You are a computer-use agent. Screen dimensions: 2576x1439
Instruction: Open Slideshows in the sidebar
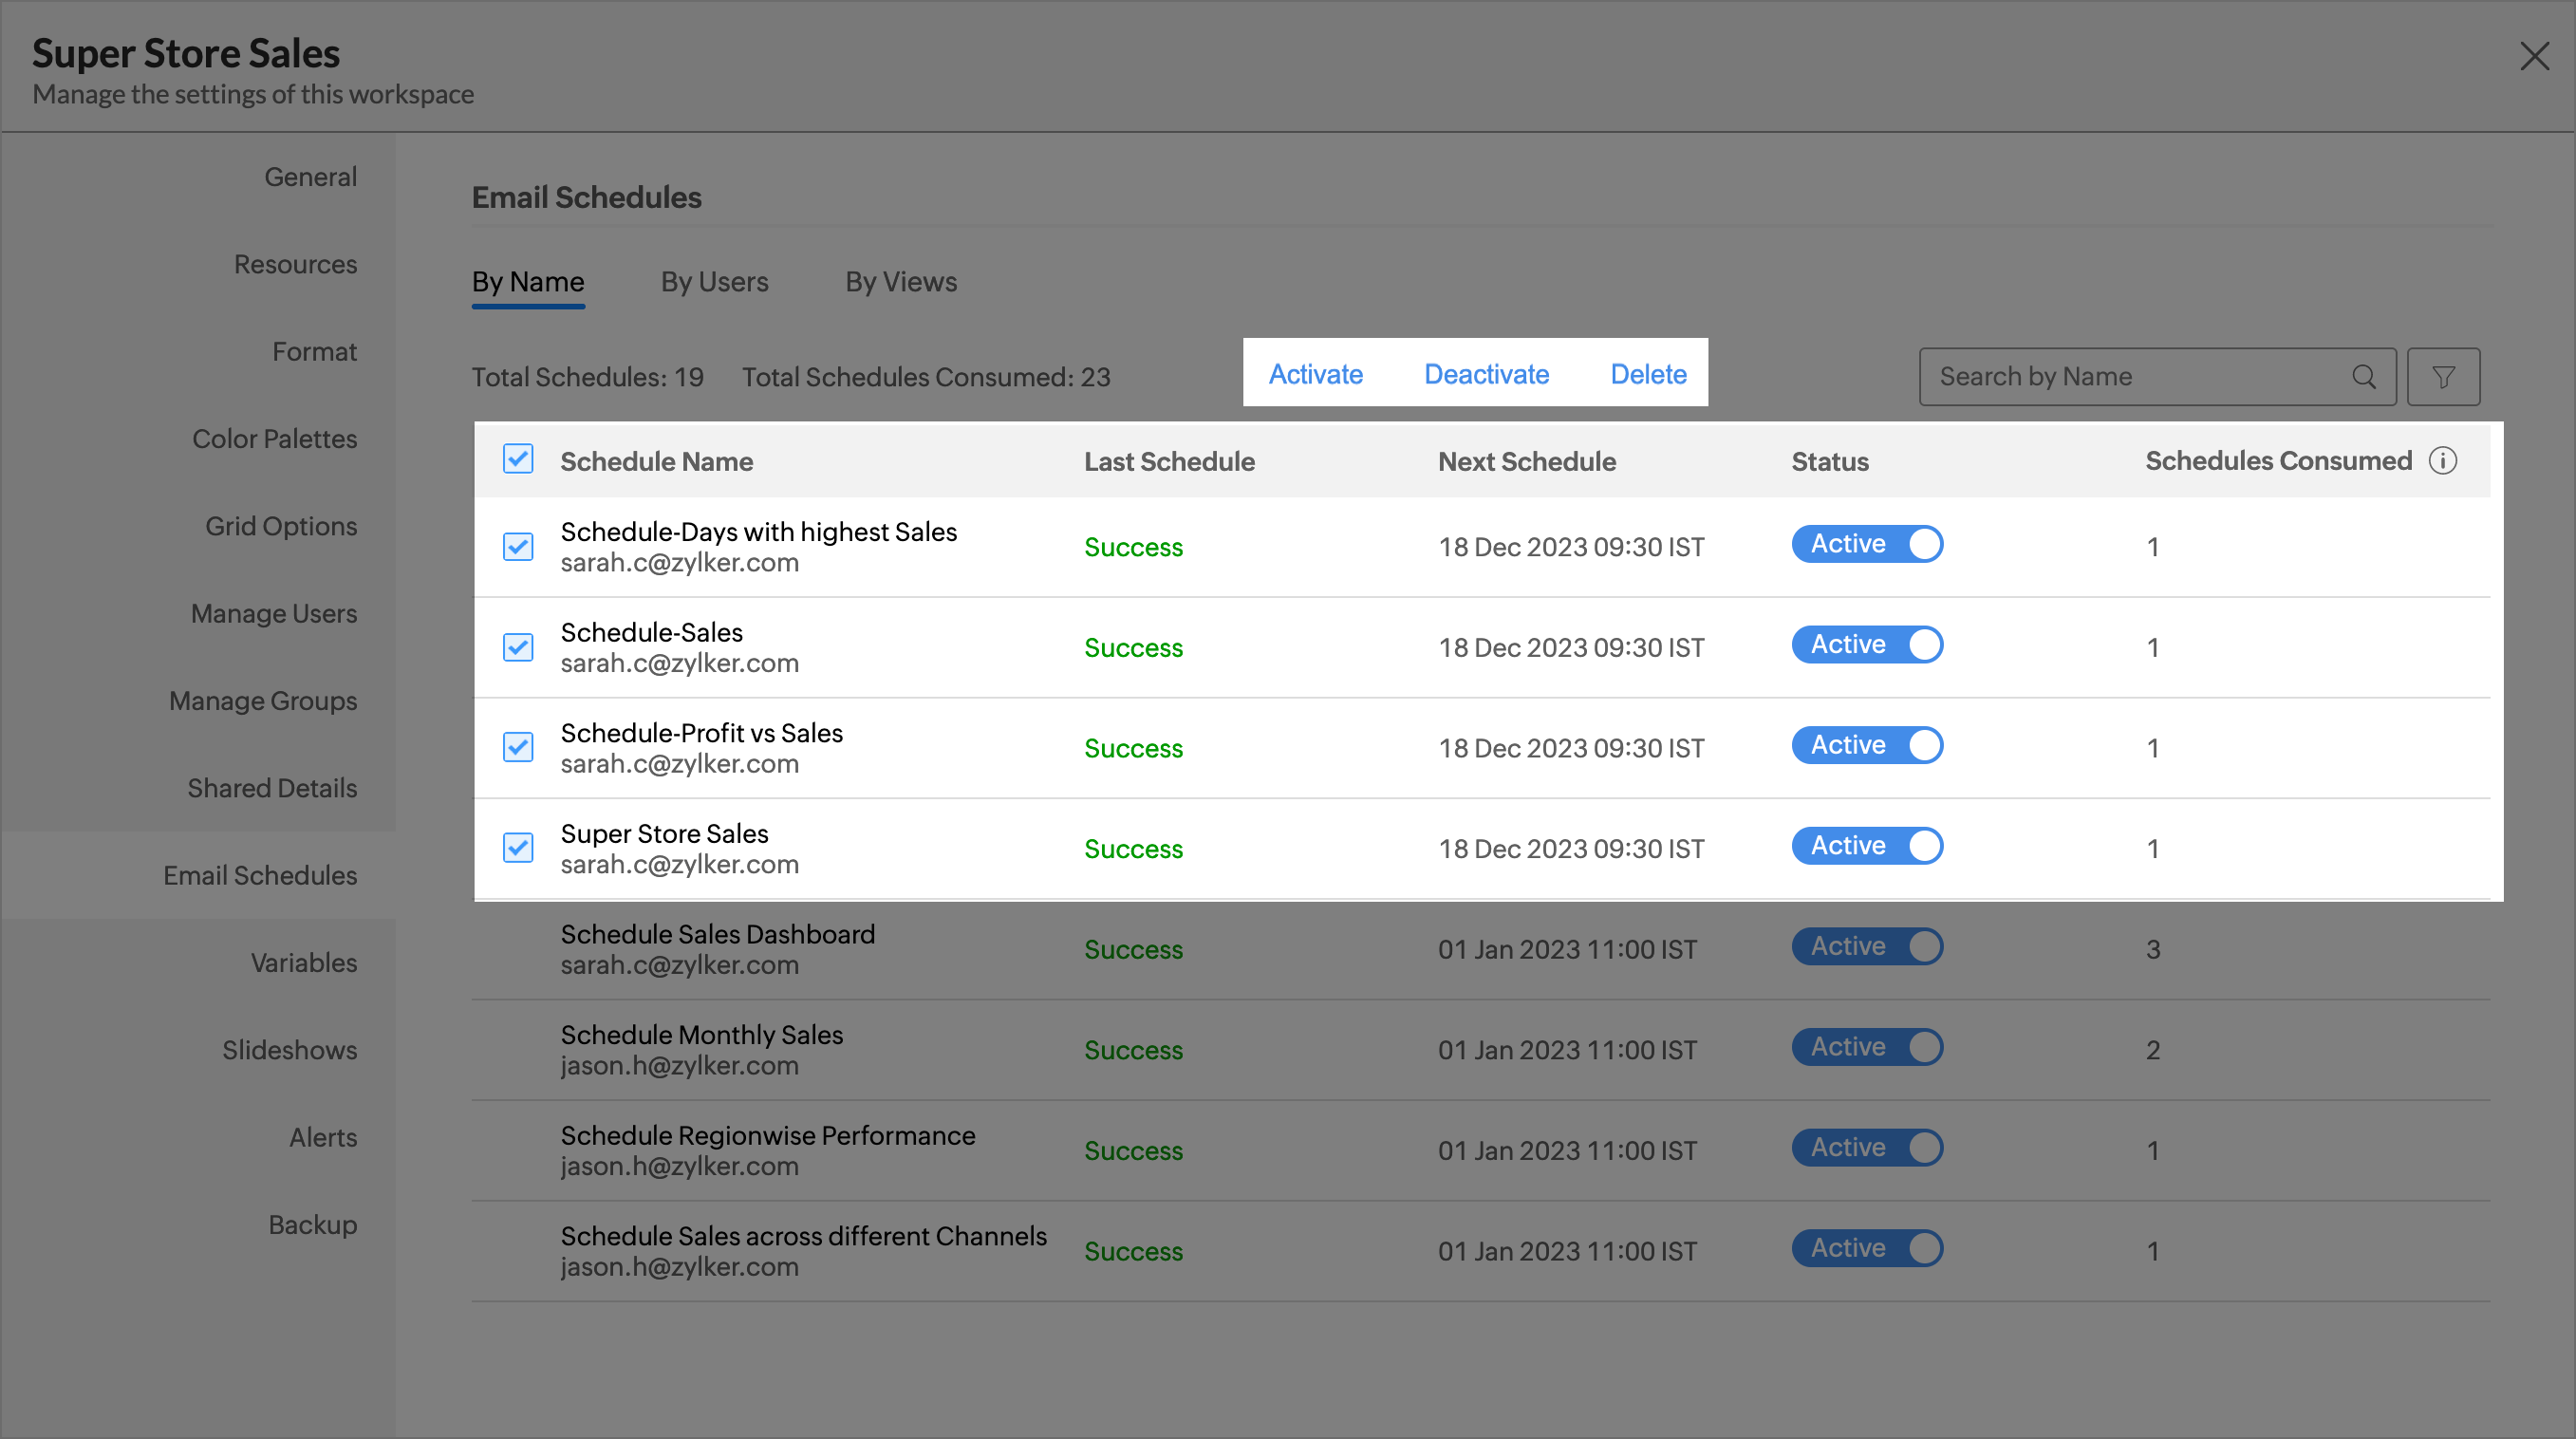(289, 1050)
